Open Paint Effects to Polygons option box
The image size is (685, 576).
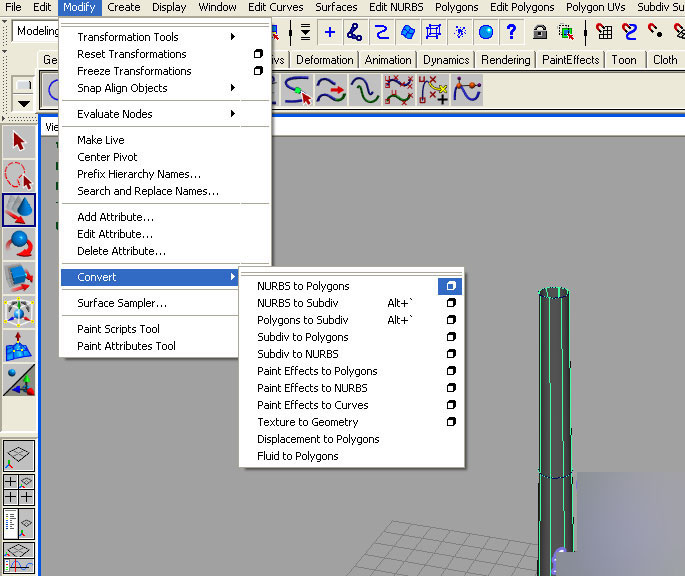pyautogui.click(x=451, y=371)
